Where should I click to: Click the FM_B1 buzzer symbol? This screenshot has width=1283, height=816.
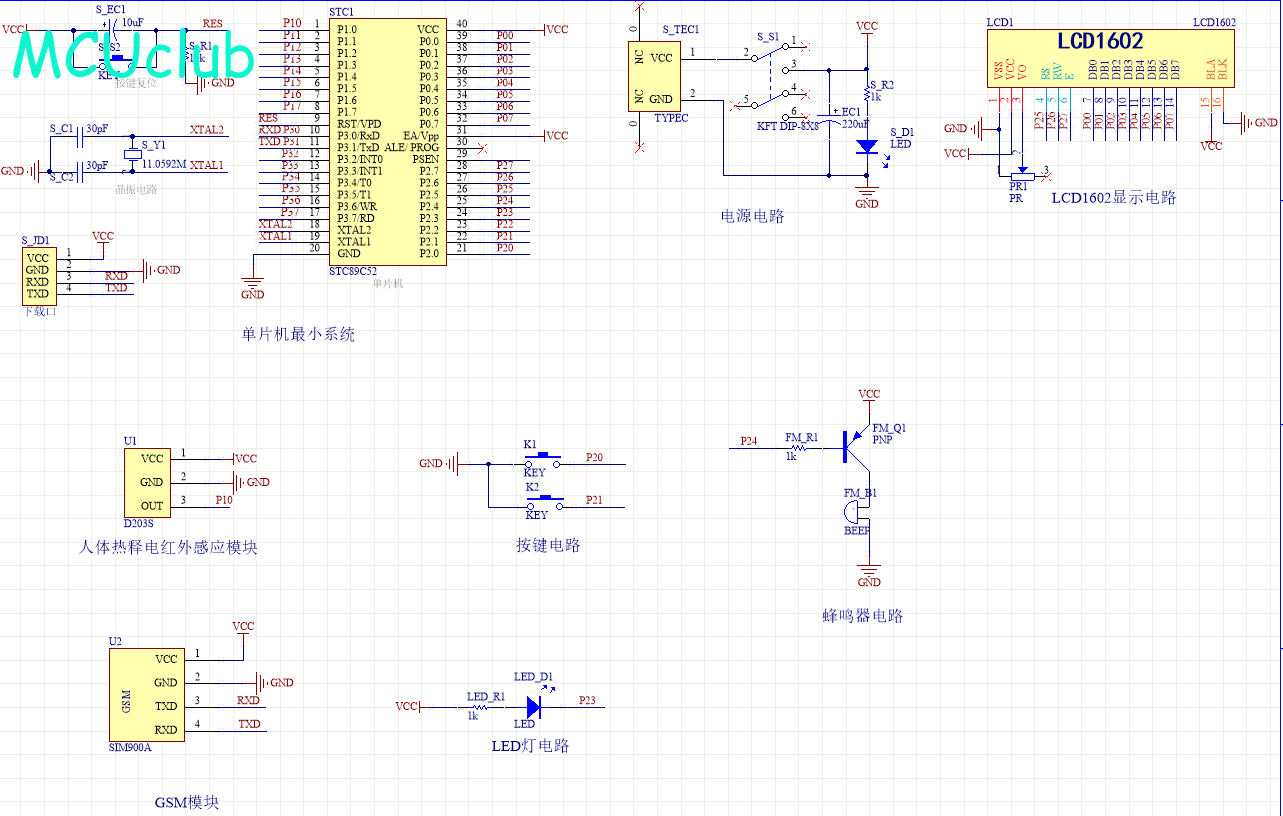853,512
